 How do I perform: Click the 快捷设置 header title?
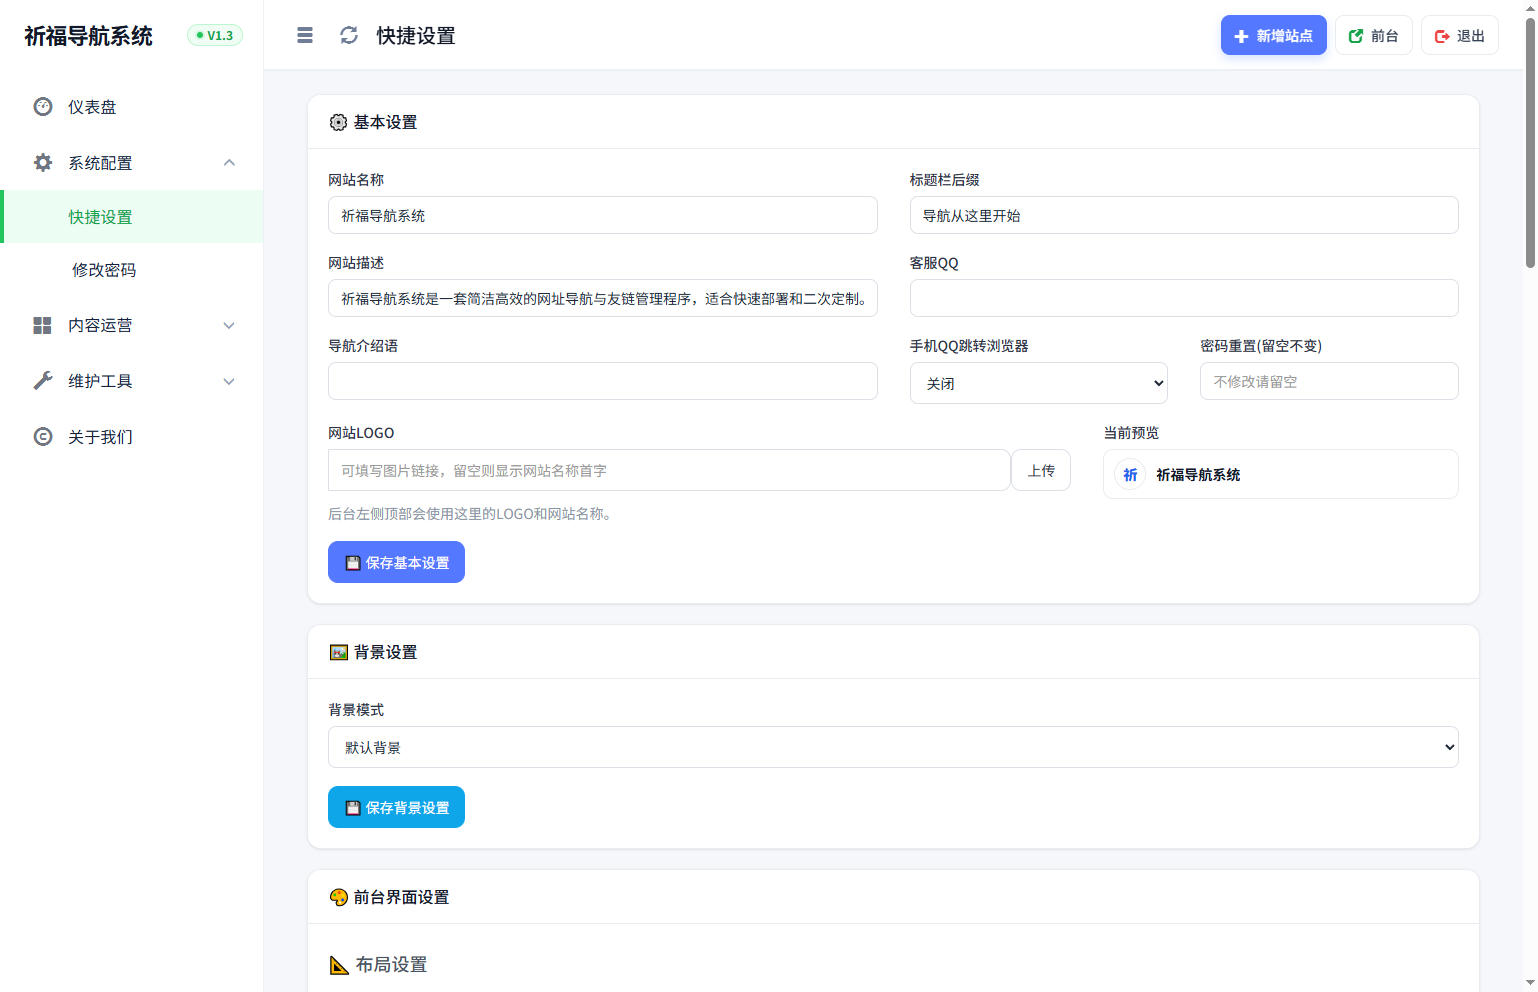tap(416, 36)
